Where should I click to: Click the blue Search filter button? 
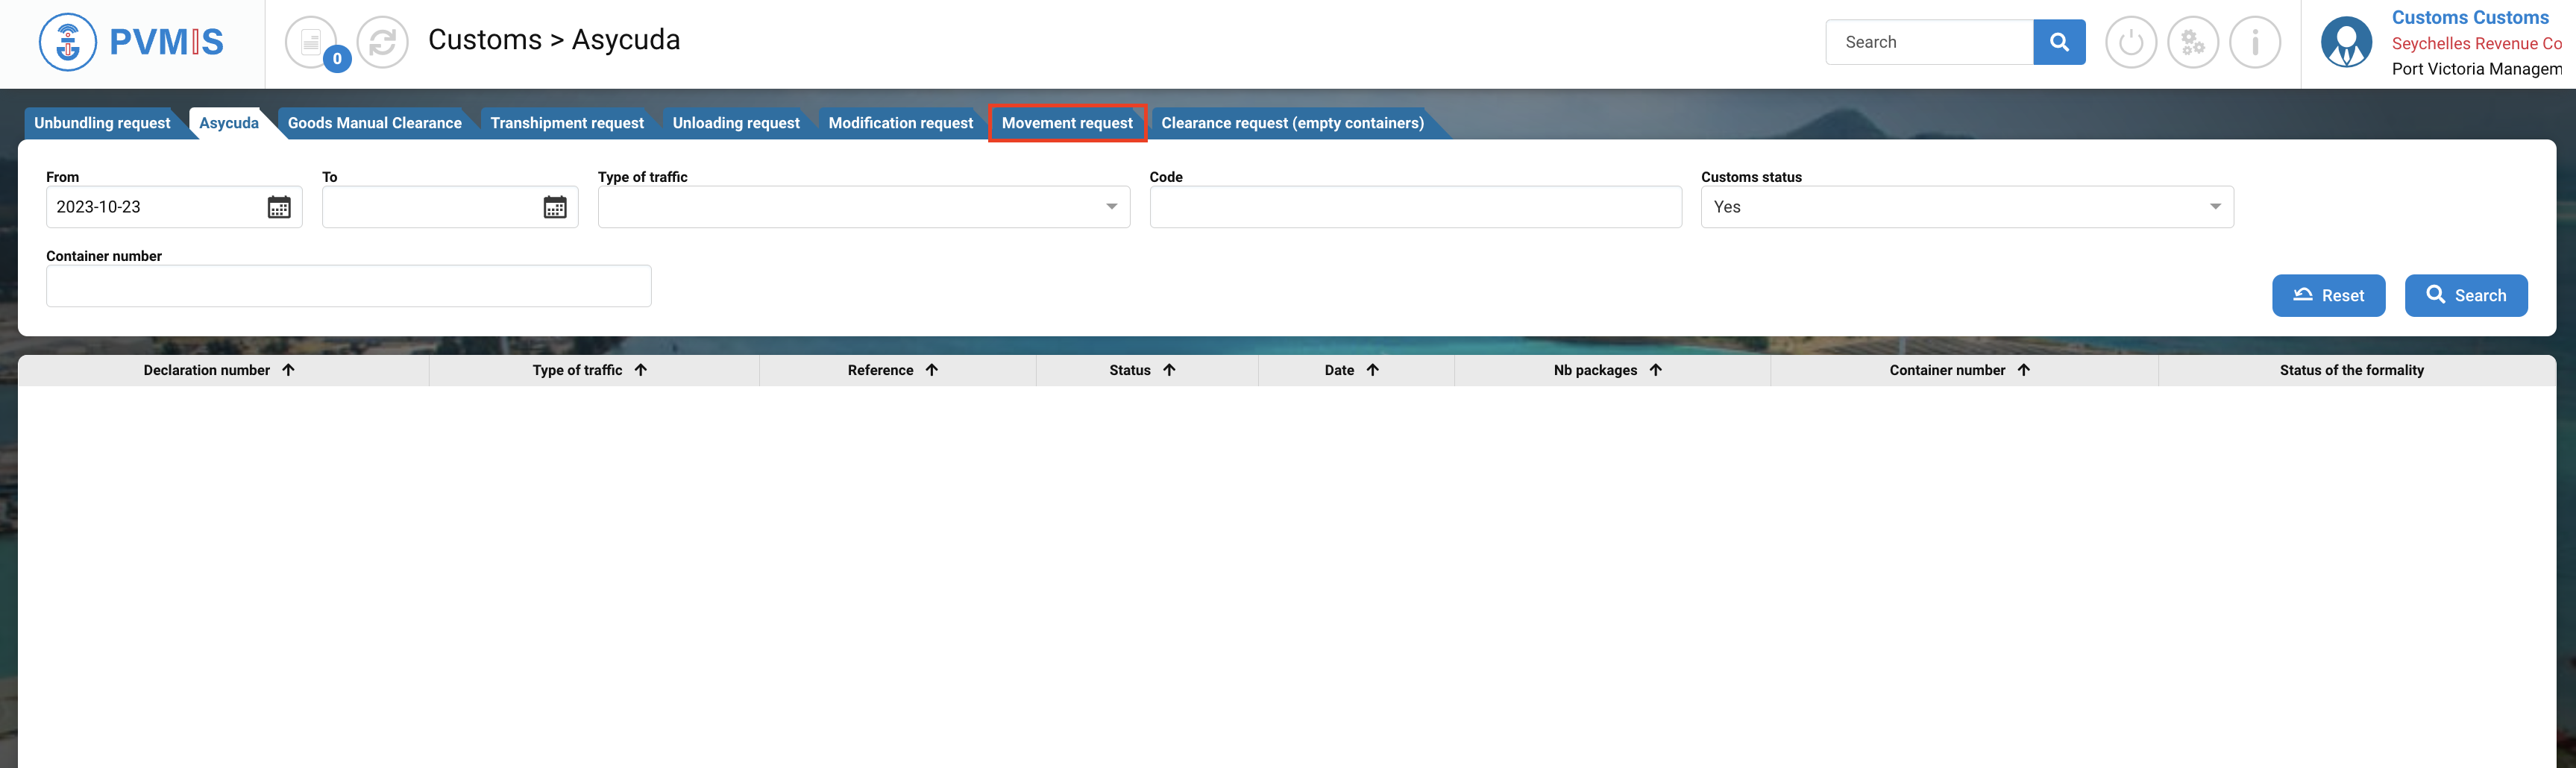pyautogui.click(x=2465, y=295)
